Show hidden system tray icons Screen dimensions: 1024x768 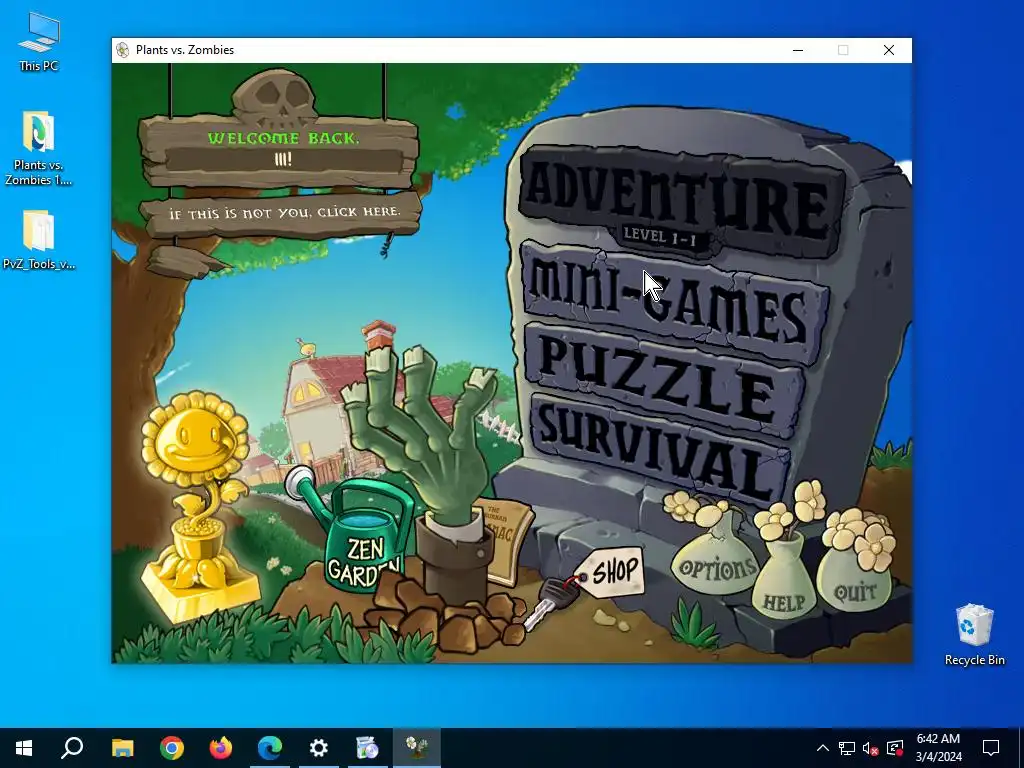click(x=823, y=748)
